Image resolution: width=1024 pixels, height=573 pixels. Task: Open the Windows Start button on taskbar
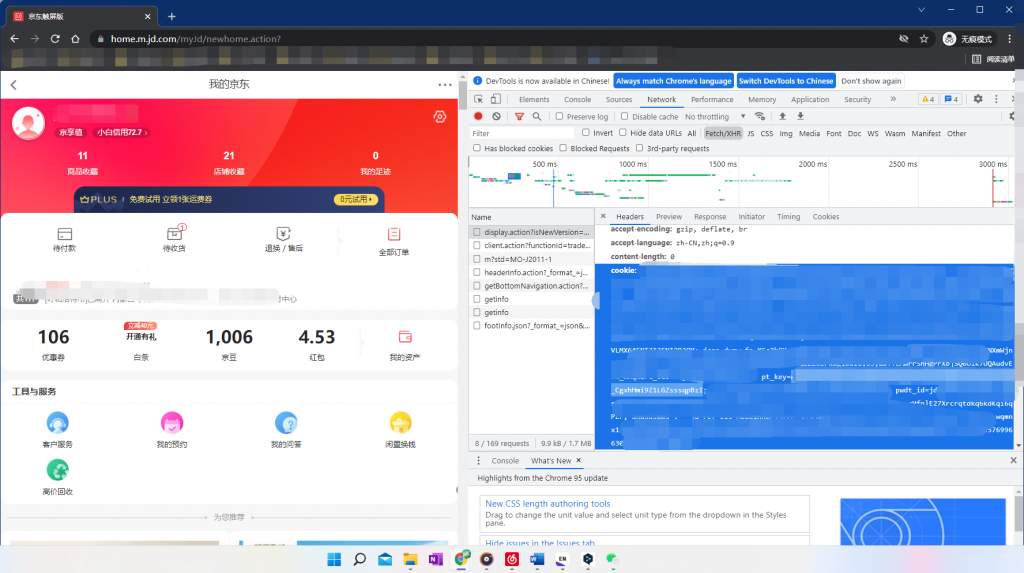coord(334,559)
